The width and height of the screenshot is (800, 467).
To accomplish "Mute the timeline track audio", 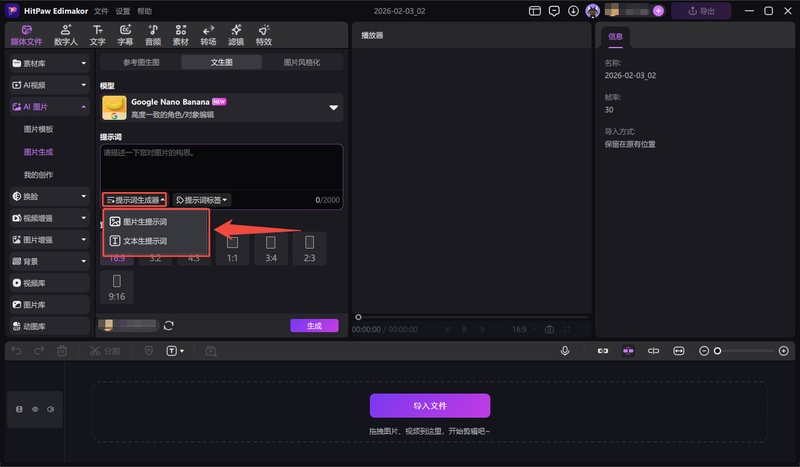I will tap(50, 409).
